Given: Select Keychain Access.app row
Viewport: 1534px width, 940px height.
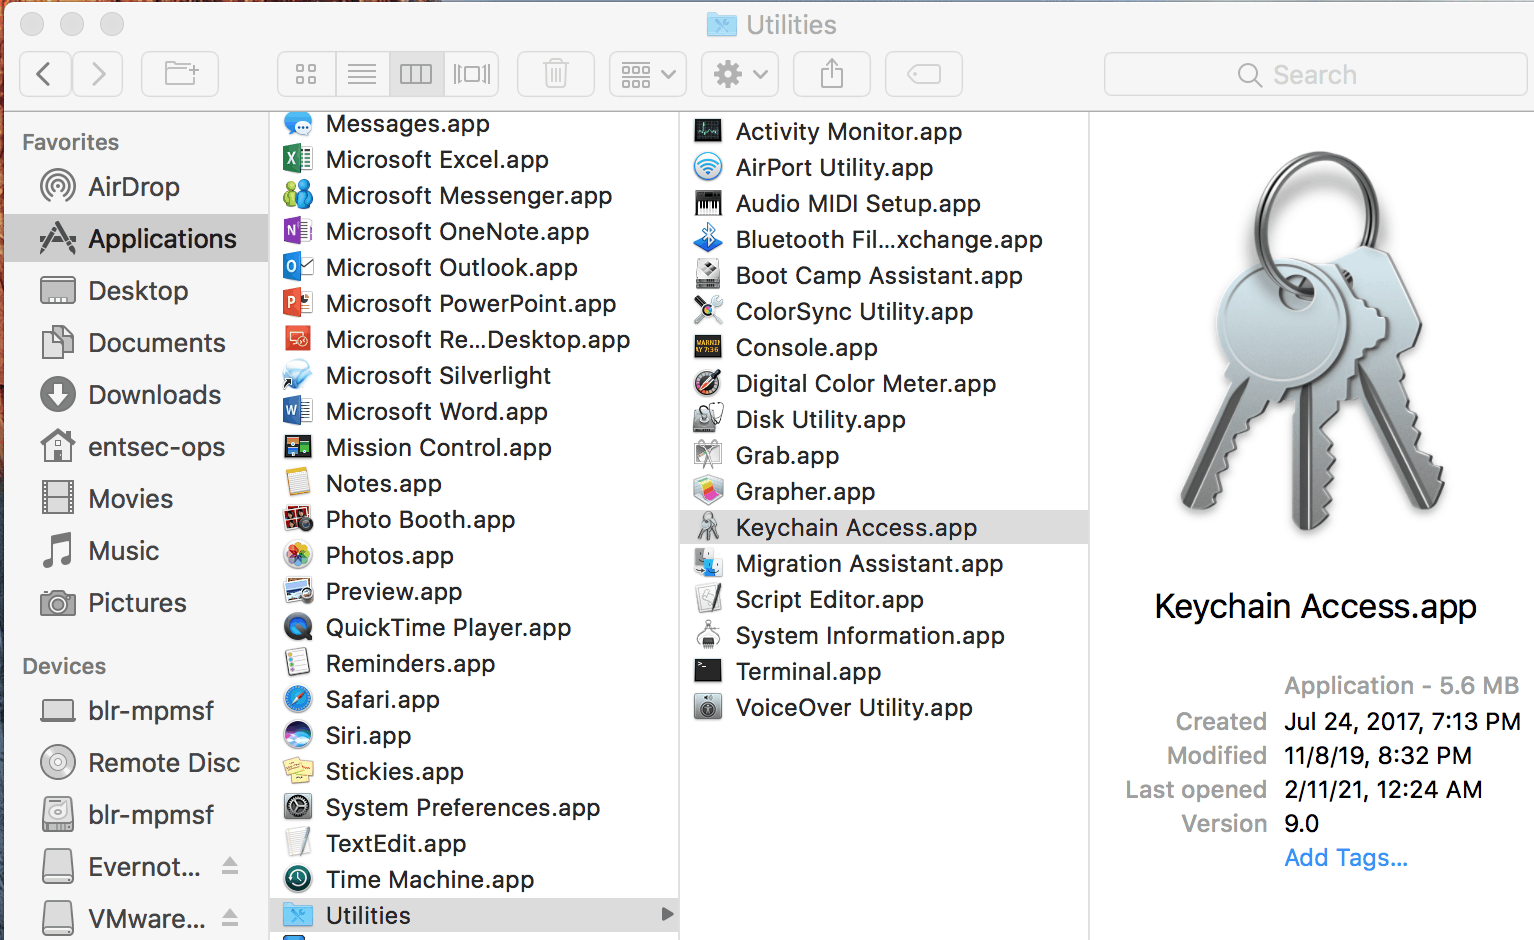Looking at the screenshot, I should (884, 528).
